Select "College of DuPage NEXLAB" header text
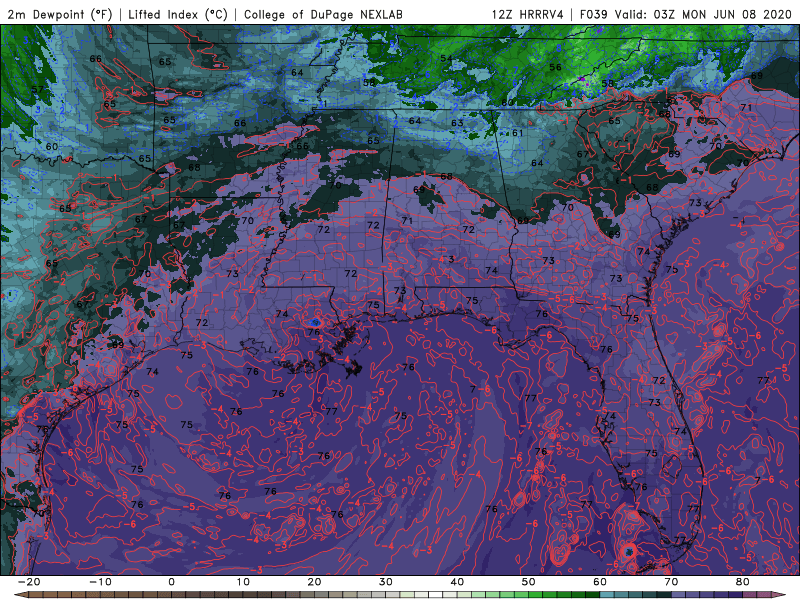The width and height of the screenshot is (800, 600). coord(323,14)
